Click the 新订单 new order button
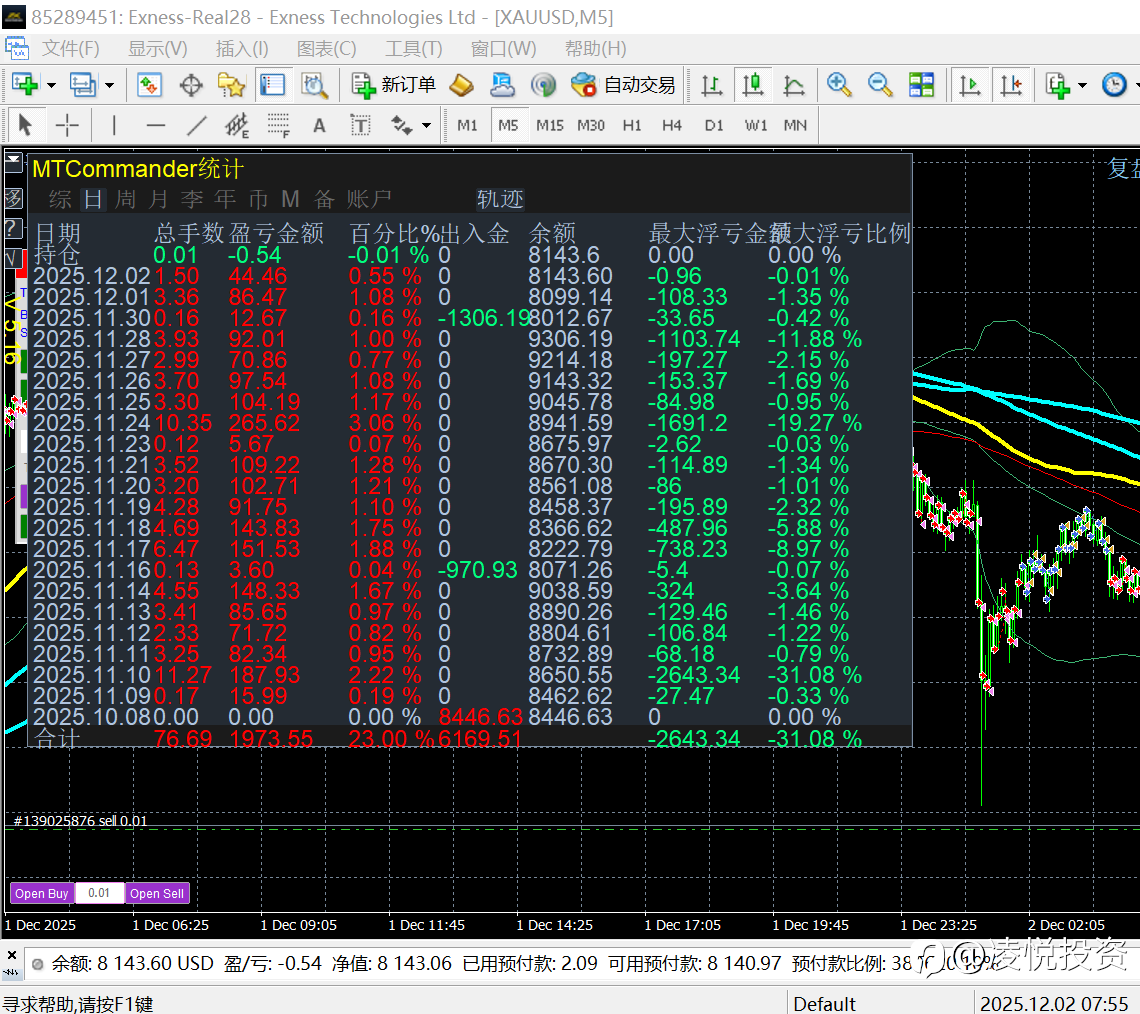 pos(393,85)
